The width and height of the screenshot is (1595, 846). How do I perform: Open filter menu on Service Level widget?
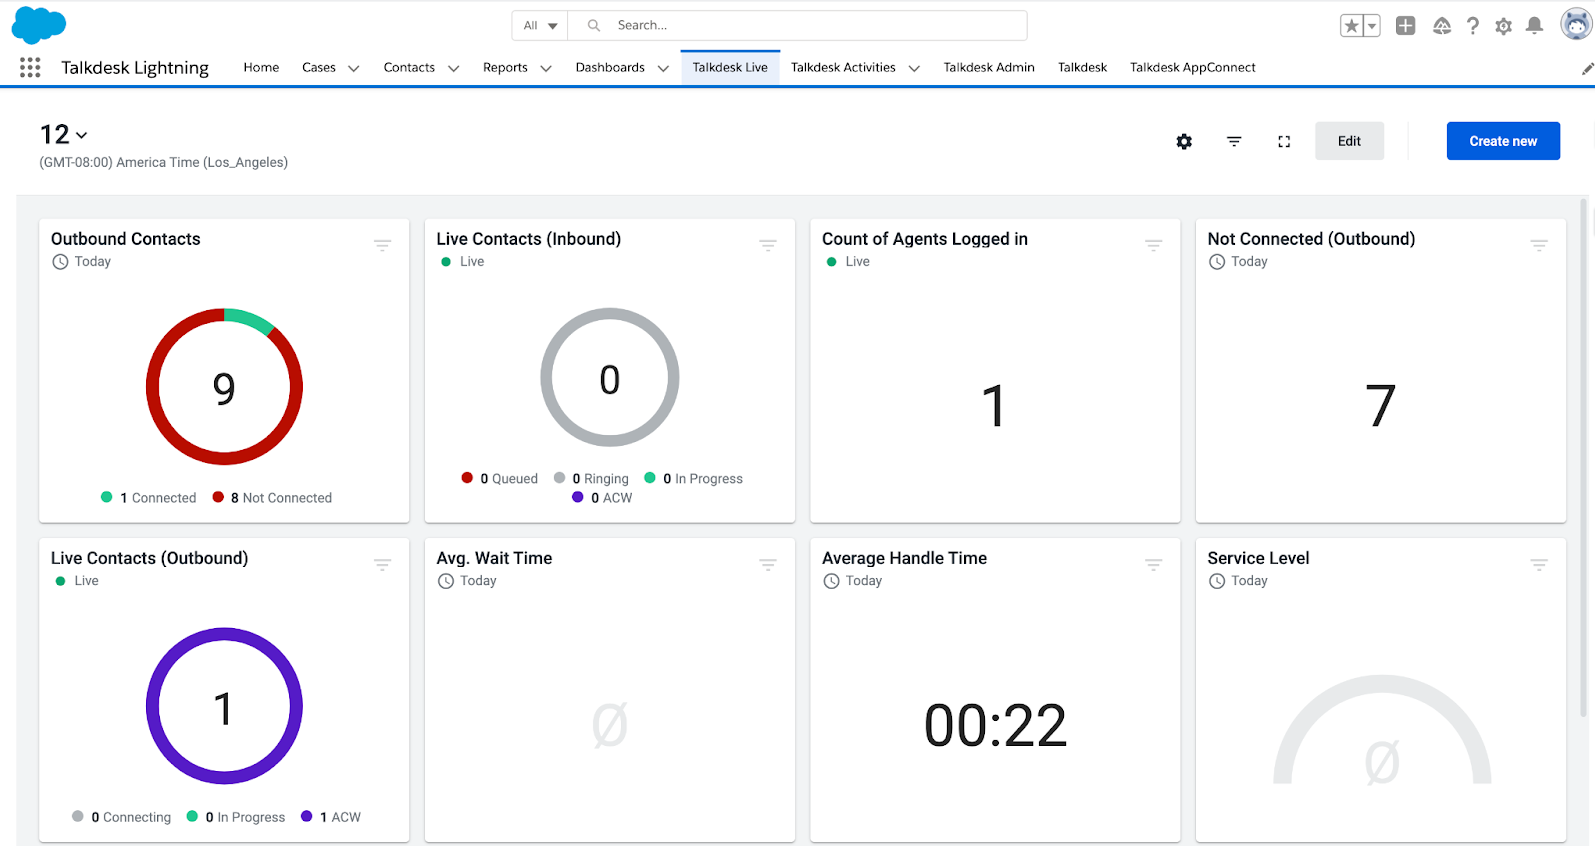(1539, 565)
